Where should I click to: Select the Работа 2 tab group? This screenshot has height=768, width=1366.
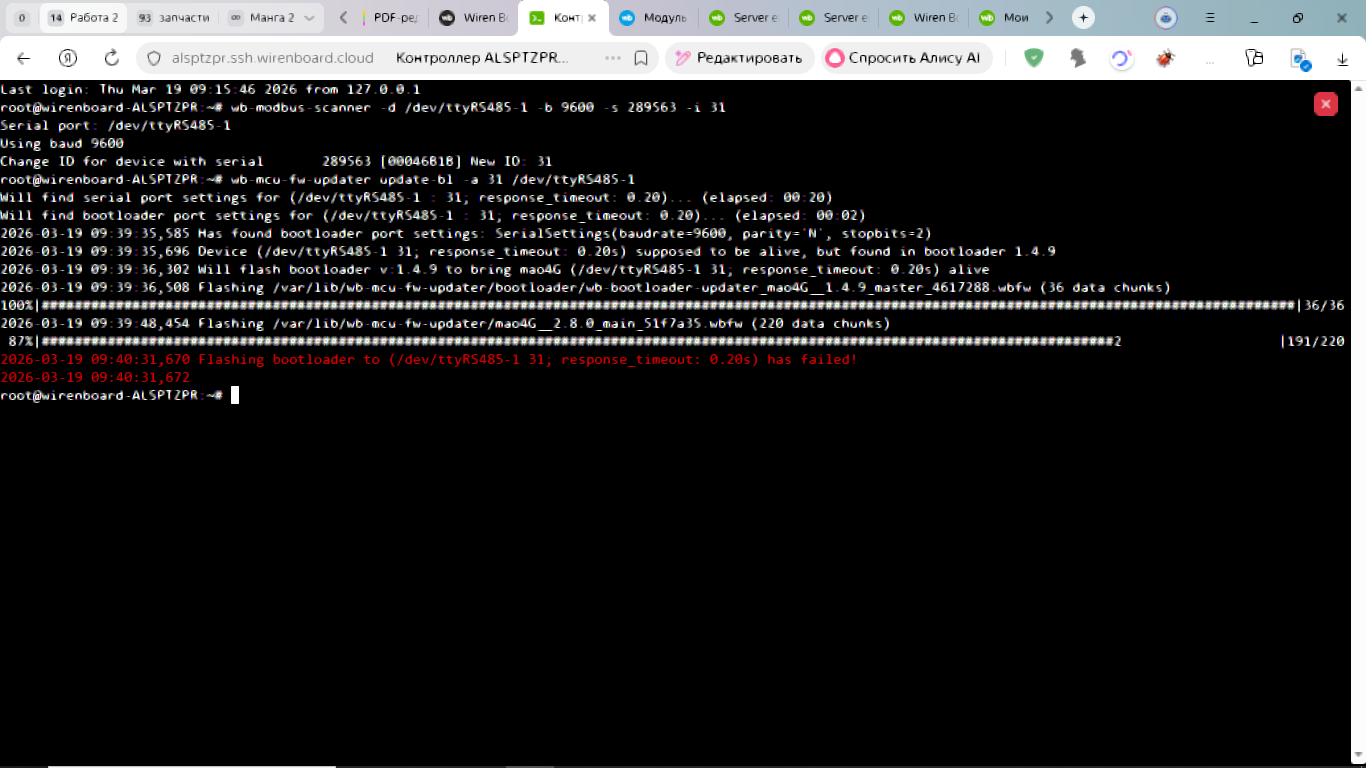coord(84,18)
